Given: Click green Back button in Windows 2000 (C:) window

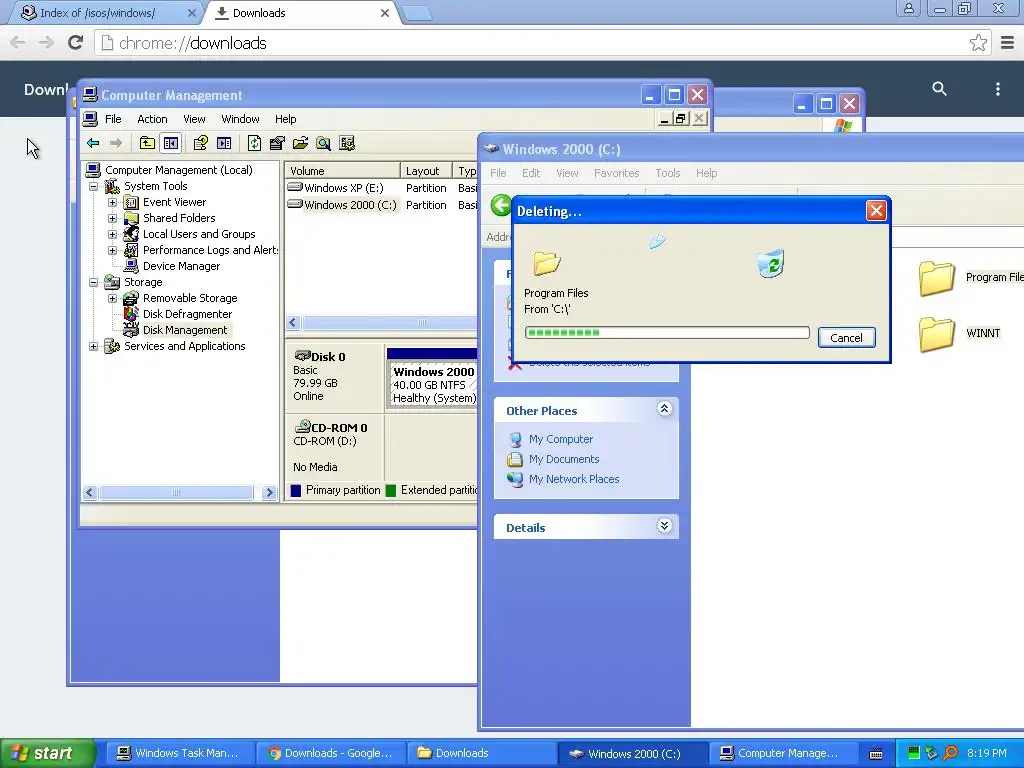Looking at the screenshot, I should tap(501, 205).
